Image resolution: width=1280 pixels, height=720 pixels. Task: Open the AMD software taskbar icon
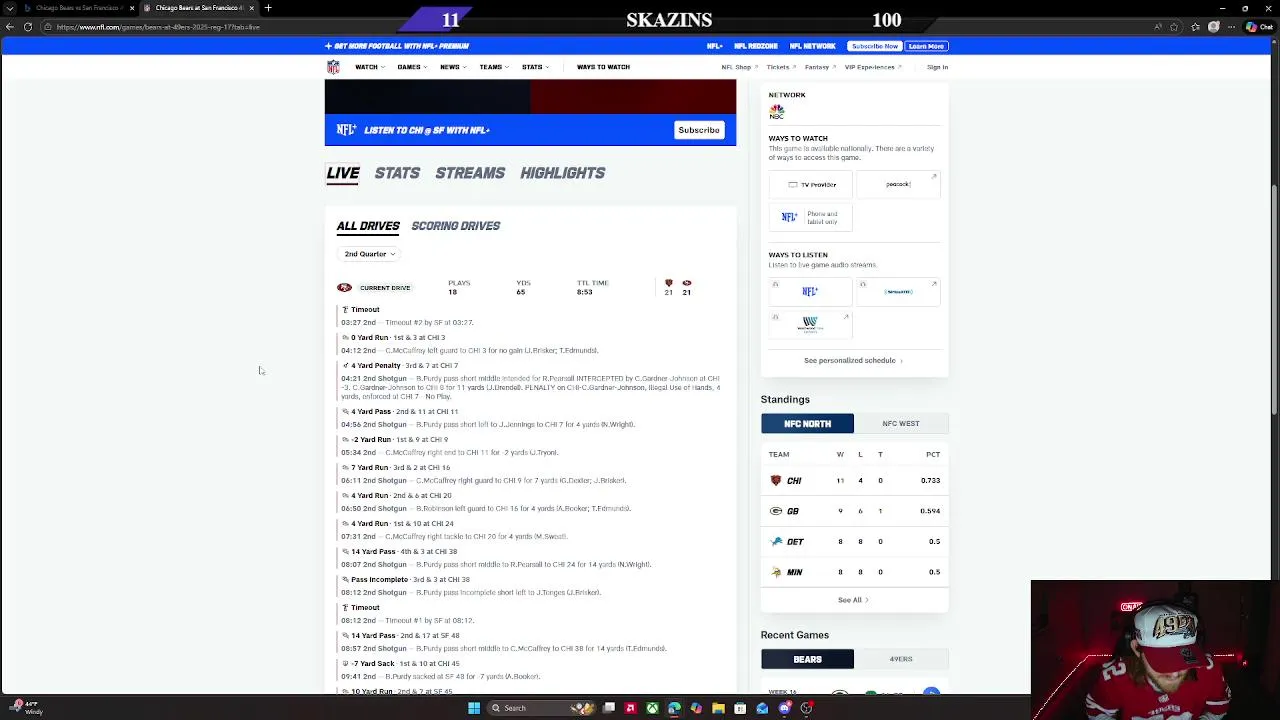coord(630,708)
